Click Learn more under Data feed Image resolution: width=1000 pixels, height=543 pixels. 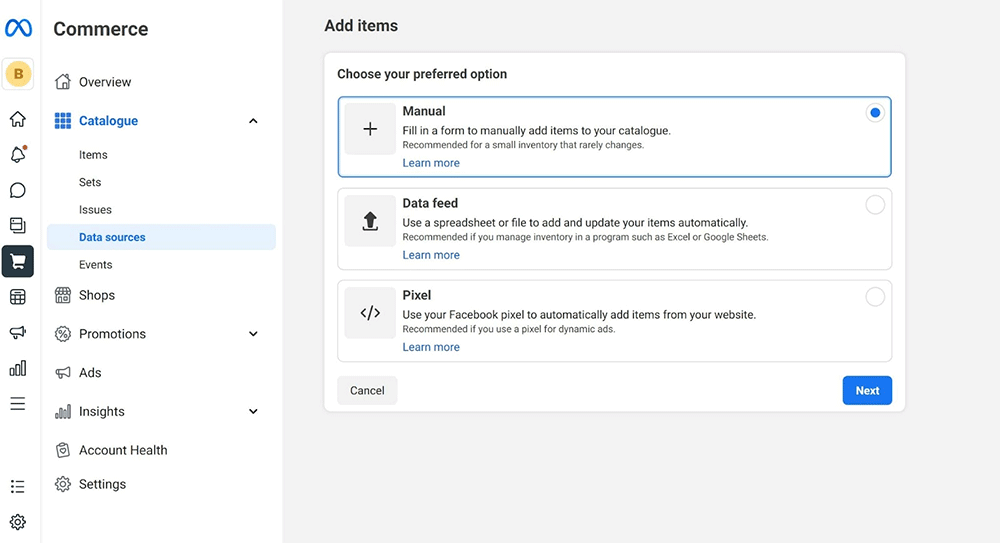[x=431, y=255]
